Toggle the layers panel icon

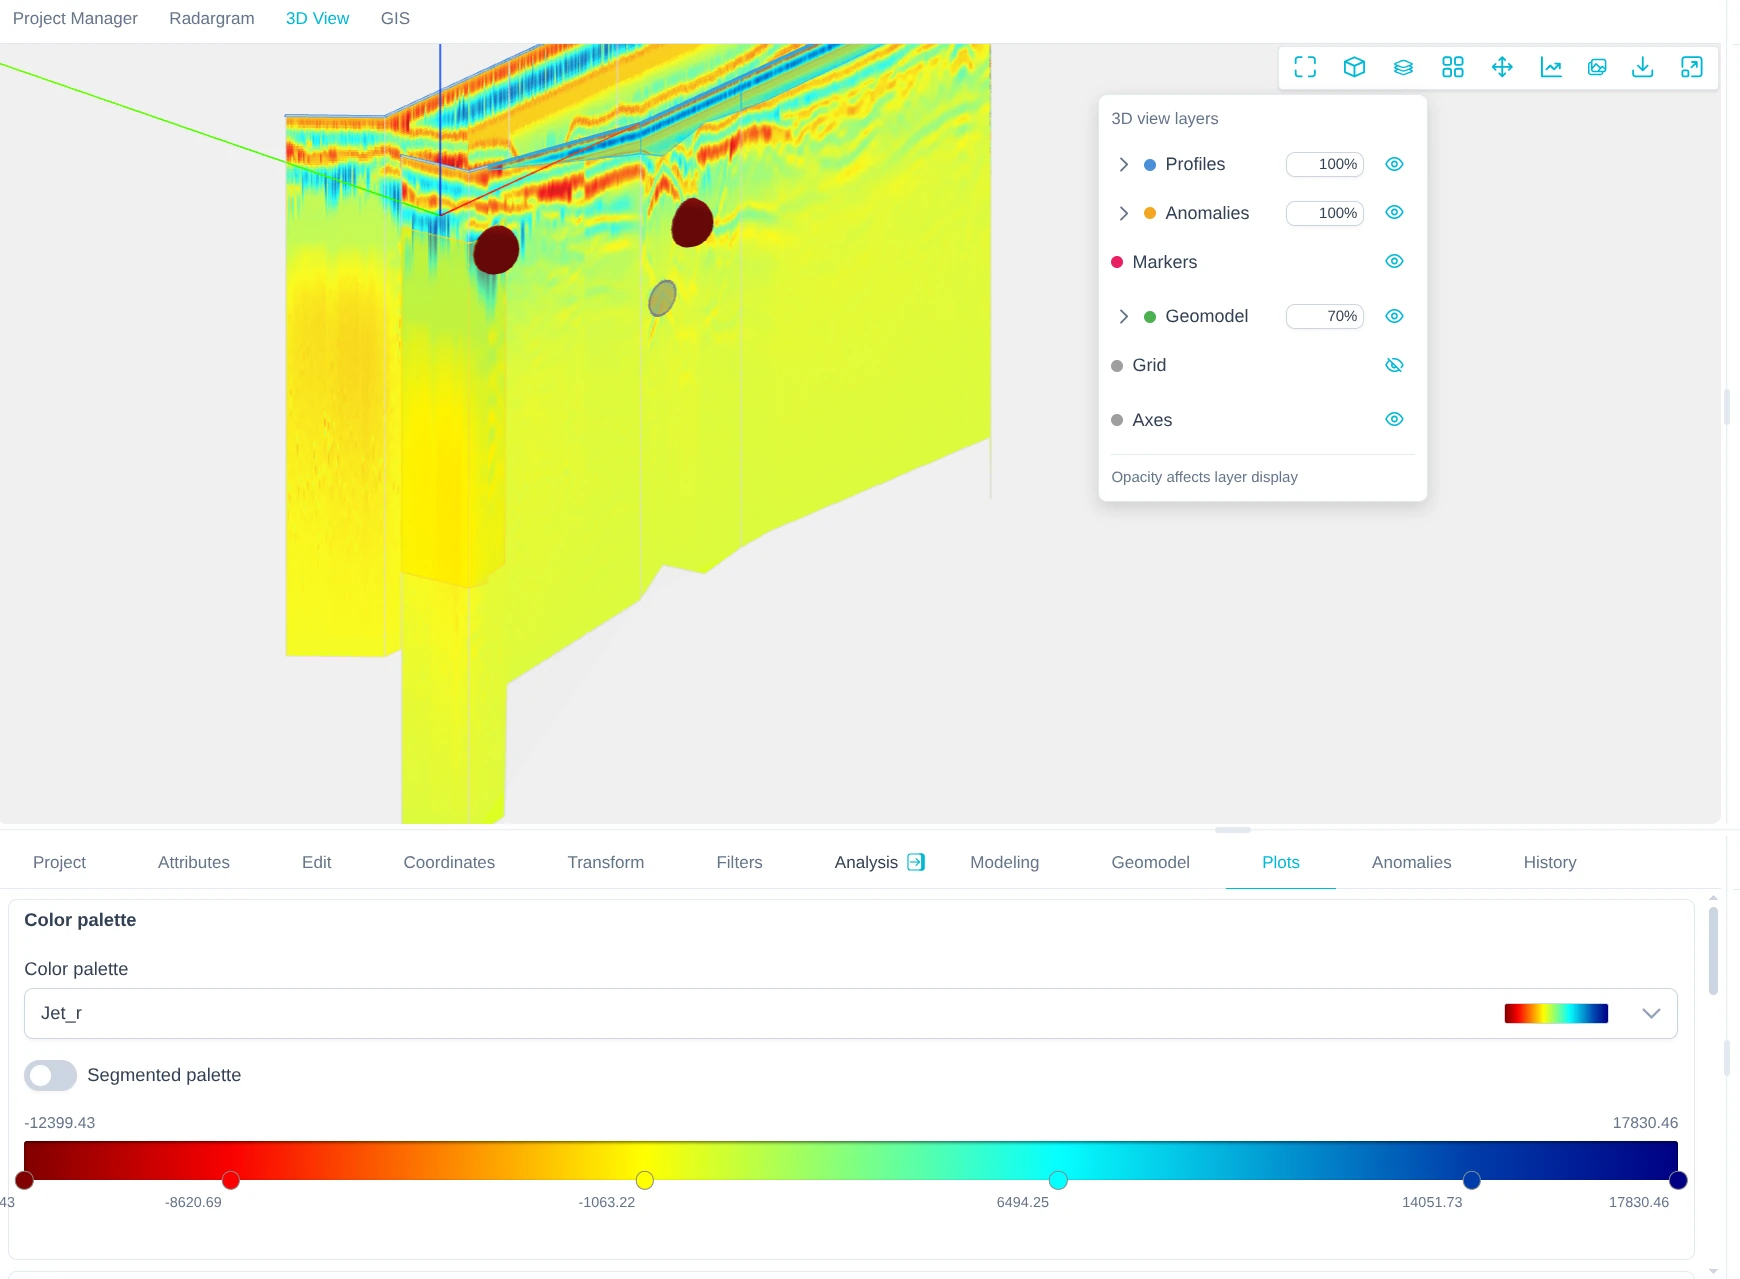1403,67
